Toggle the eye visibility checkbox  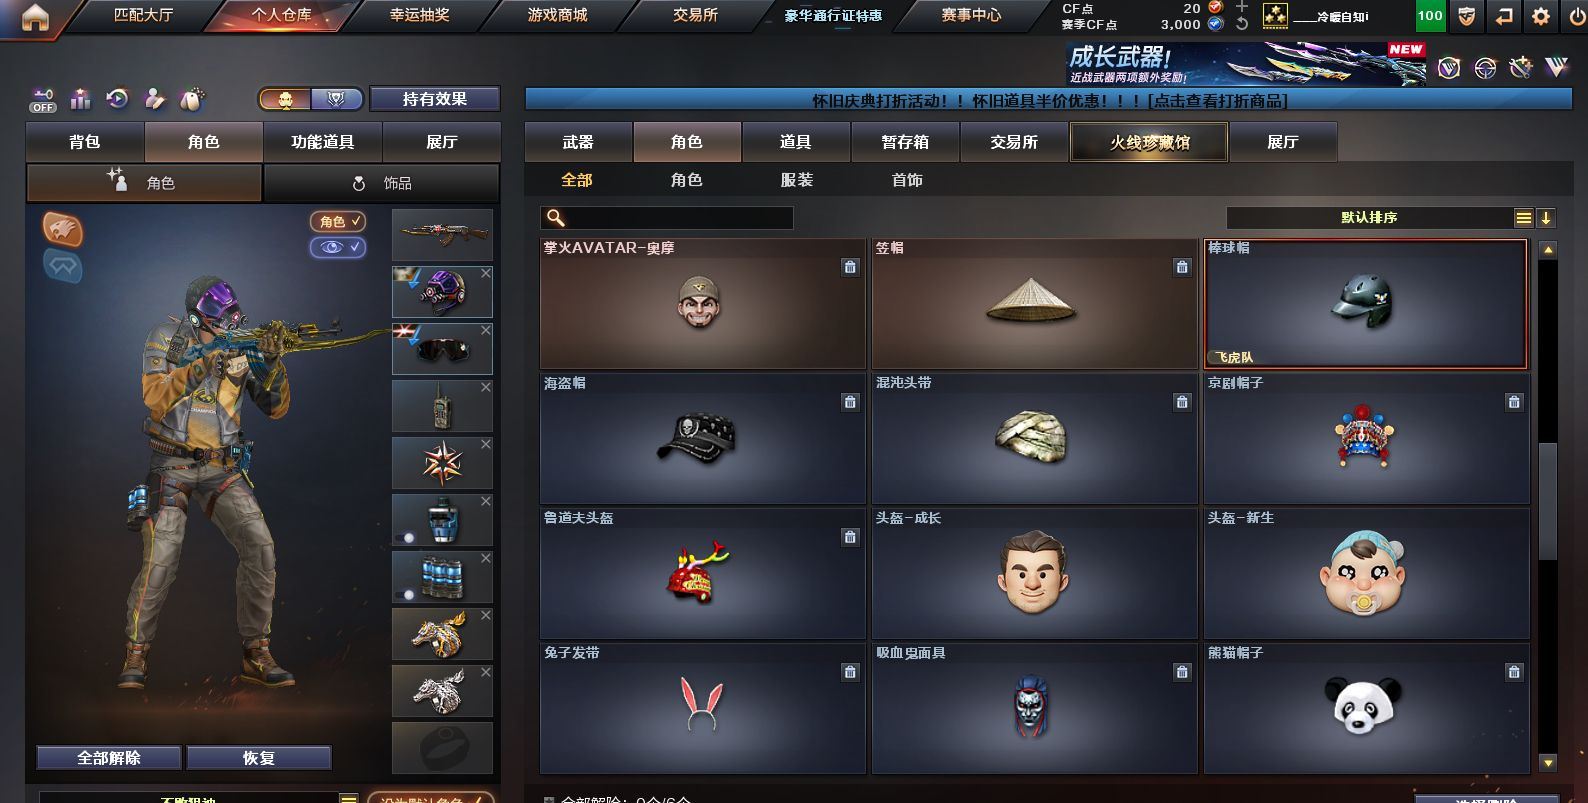[x=338, y=247]
